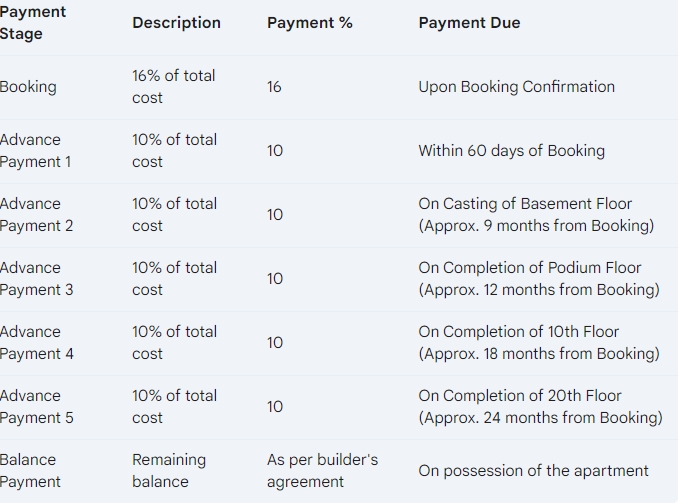Image resolution: width=678 pixels, height=503 pixels.
Task: Click the Payment % column header
Action: (x=310, y=22)
